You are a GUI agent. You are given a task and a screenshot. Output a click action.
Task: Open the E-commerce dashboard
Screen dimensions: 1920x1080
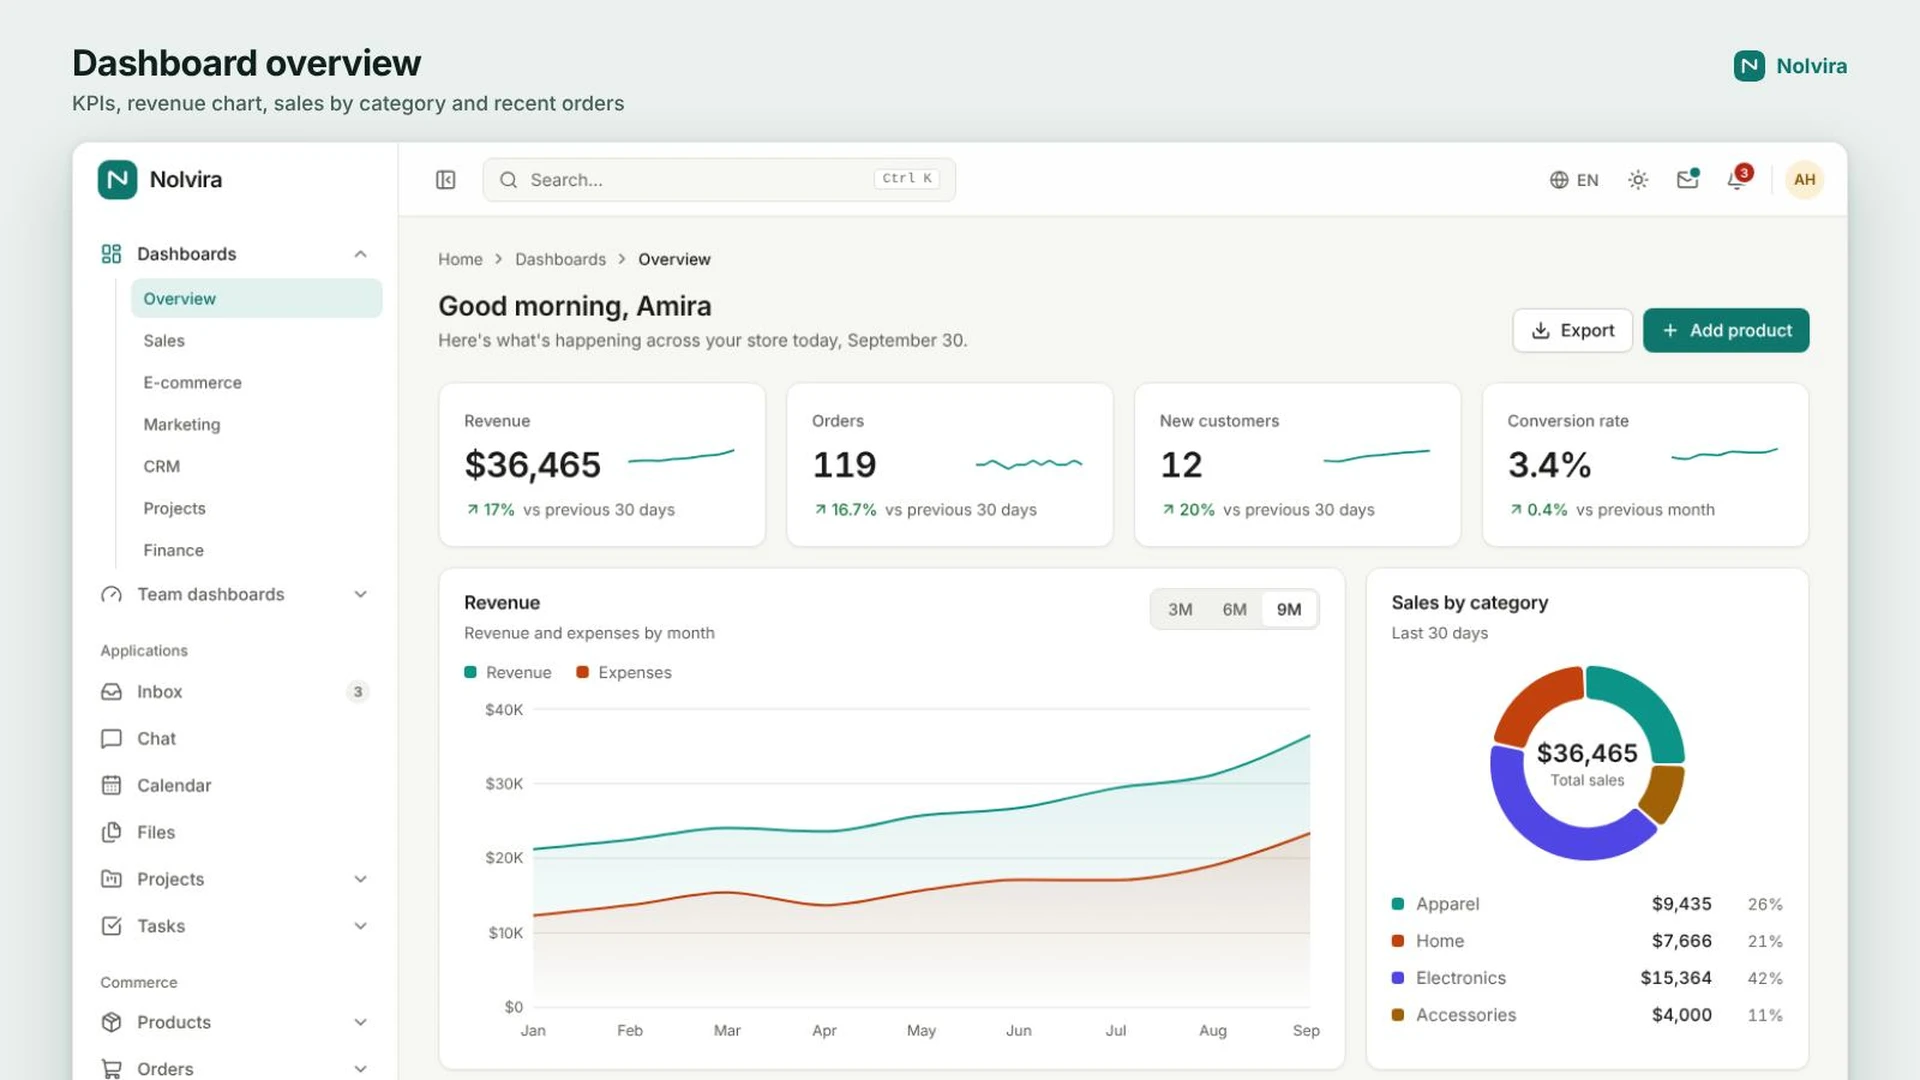tap(256, 383)
